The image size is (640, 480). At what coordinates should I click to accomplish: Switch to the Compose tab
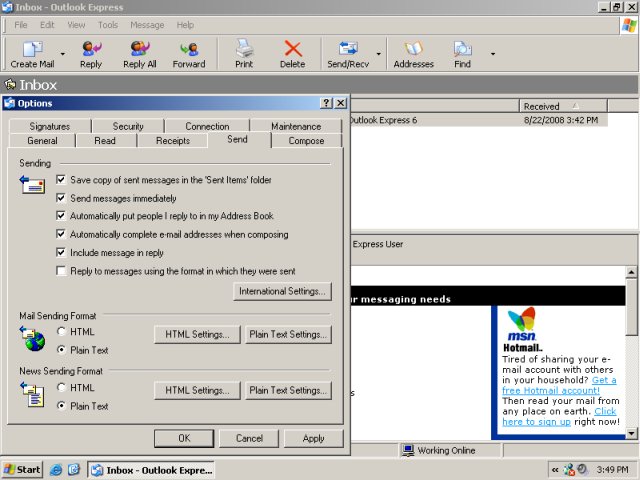coord(306,140)
